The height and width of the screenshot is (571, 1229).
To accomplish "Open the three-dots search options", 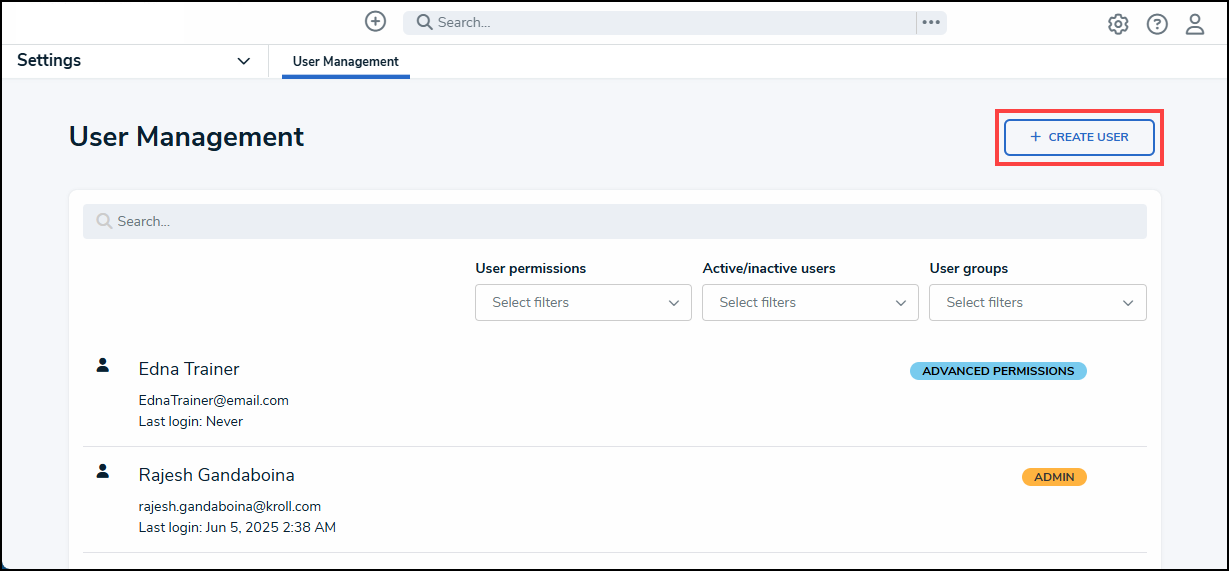I will click(x=931, y=23).
